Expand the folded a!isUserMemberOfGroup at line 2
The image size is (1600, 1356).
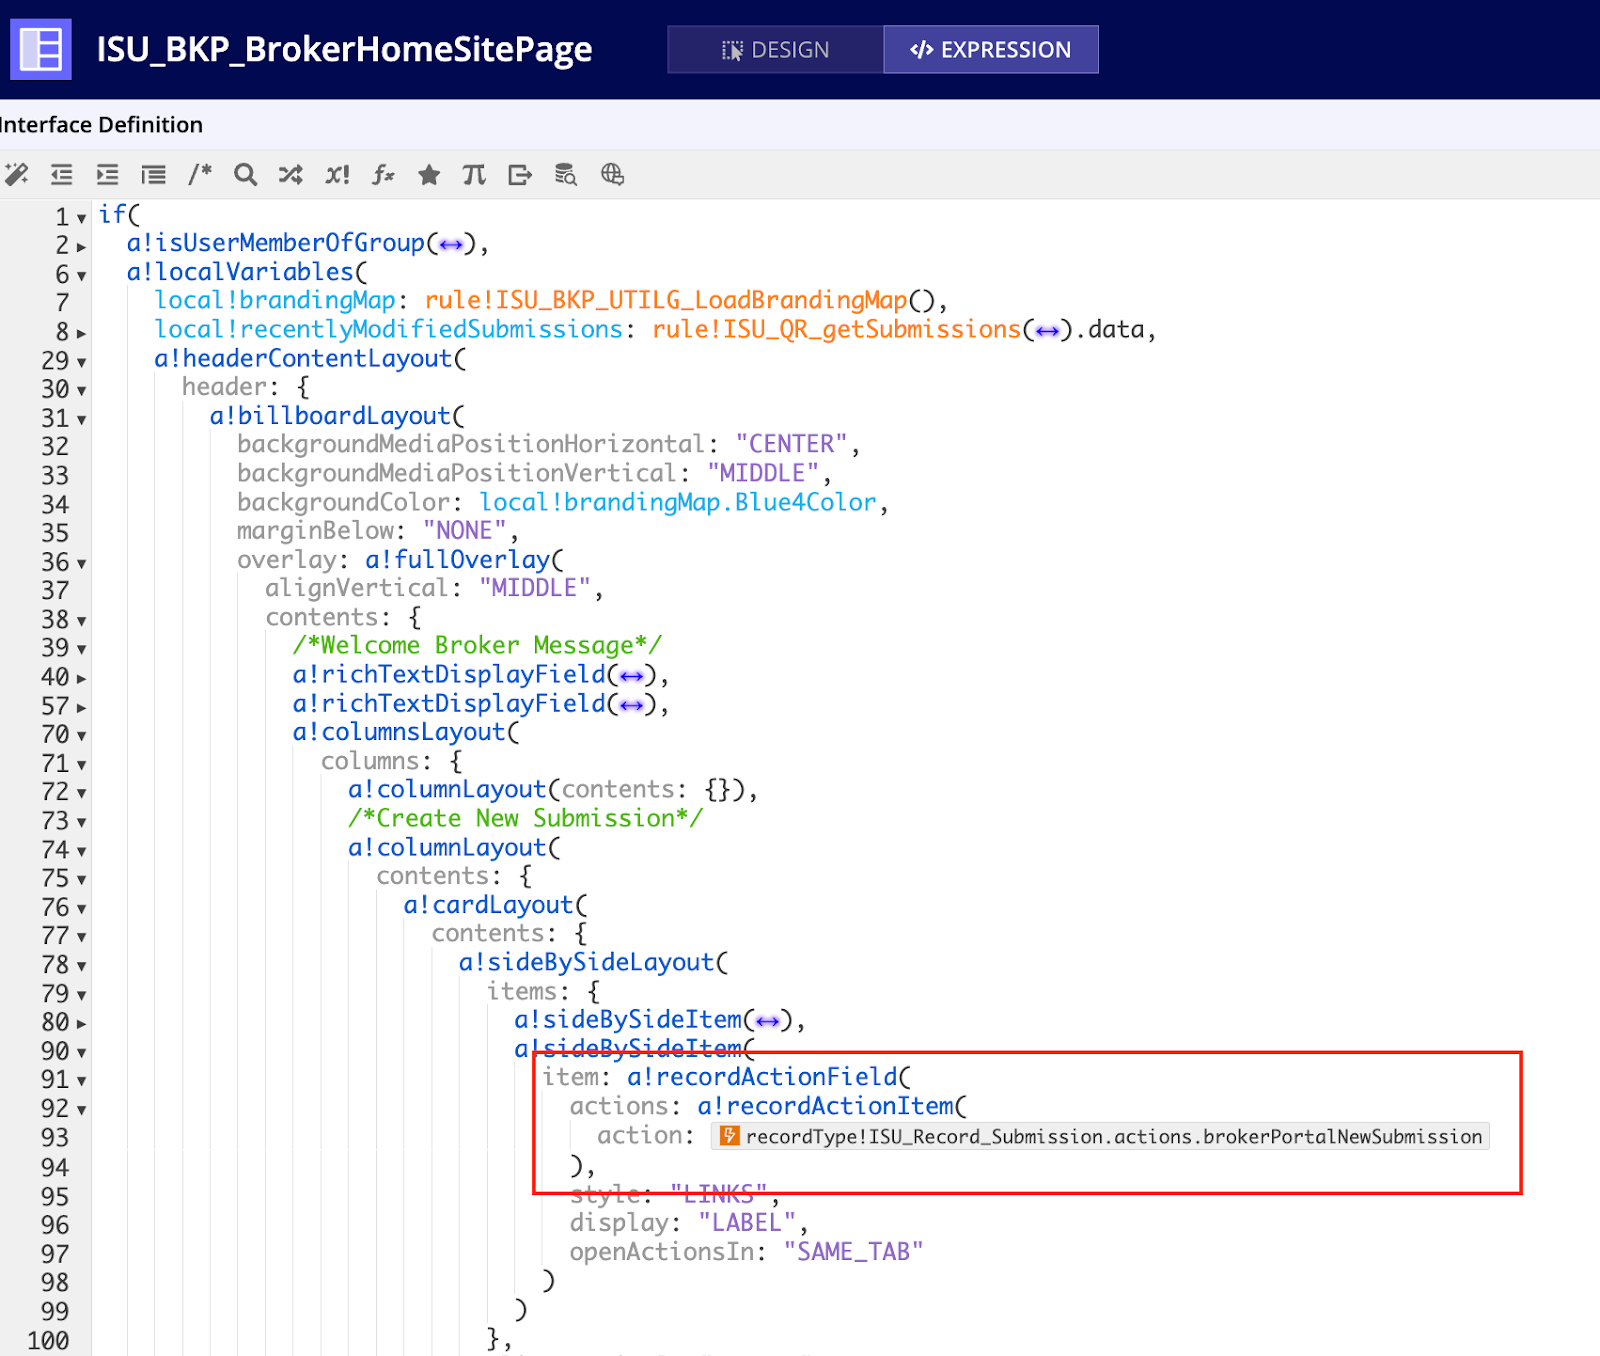click(x=81, y=246)
